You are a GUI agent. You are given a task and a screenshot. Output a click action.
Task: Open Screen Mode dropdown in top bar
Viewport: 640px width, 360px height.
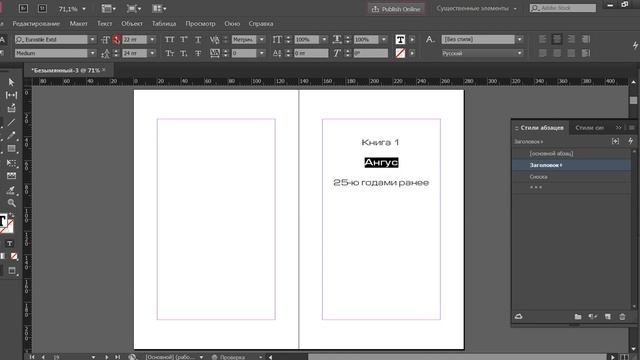134,8
